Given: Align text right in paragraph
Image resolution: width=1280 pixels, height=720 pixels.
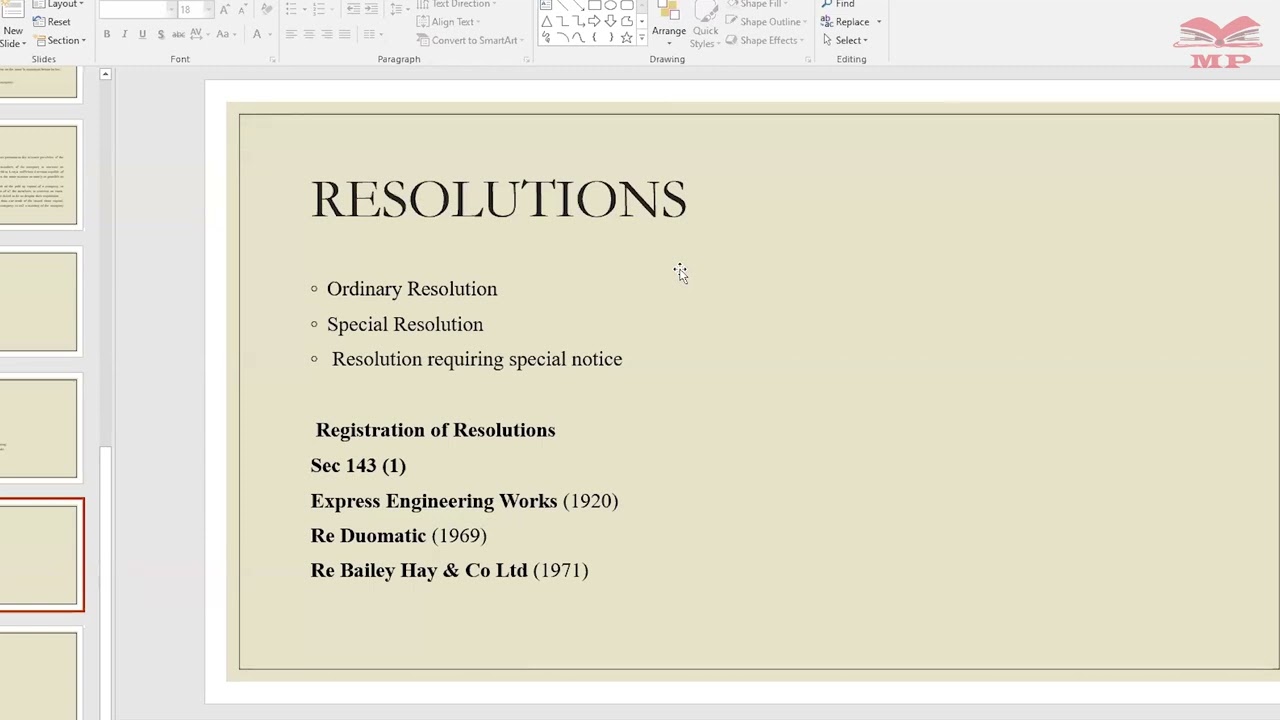Looking at the screenshot, I should [x=327, y=34].
